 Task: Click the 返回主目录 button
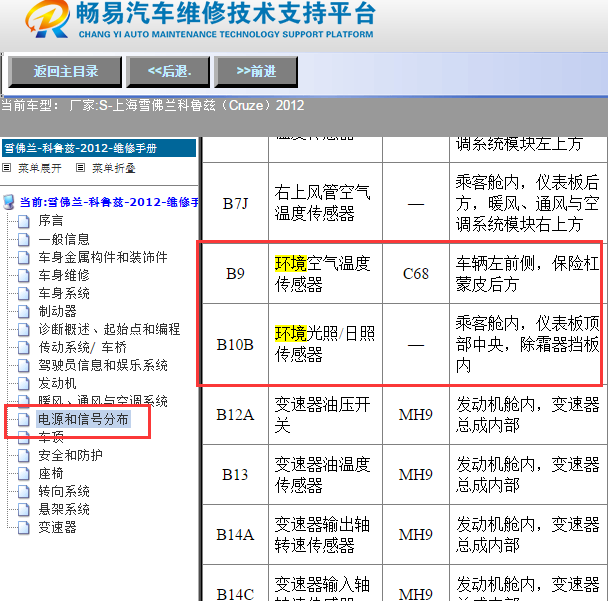point(65,71)
